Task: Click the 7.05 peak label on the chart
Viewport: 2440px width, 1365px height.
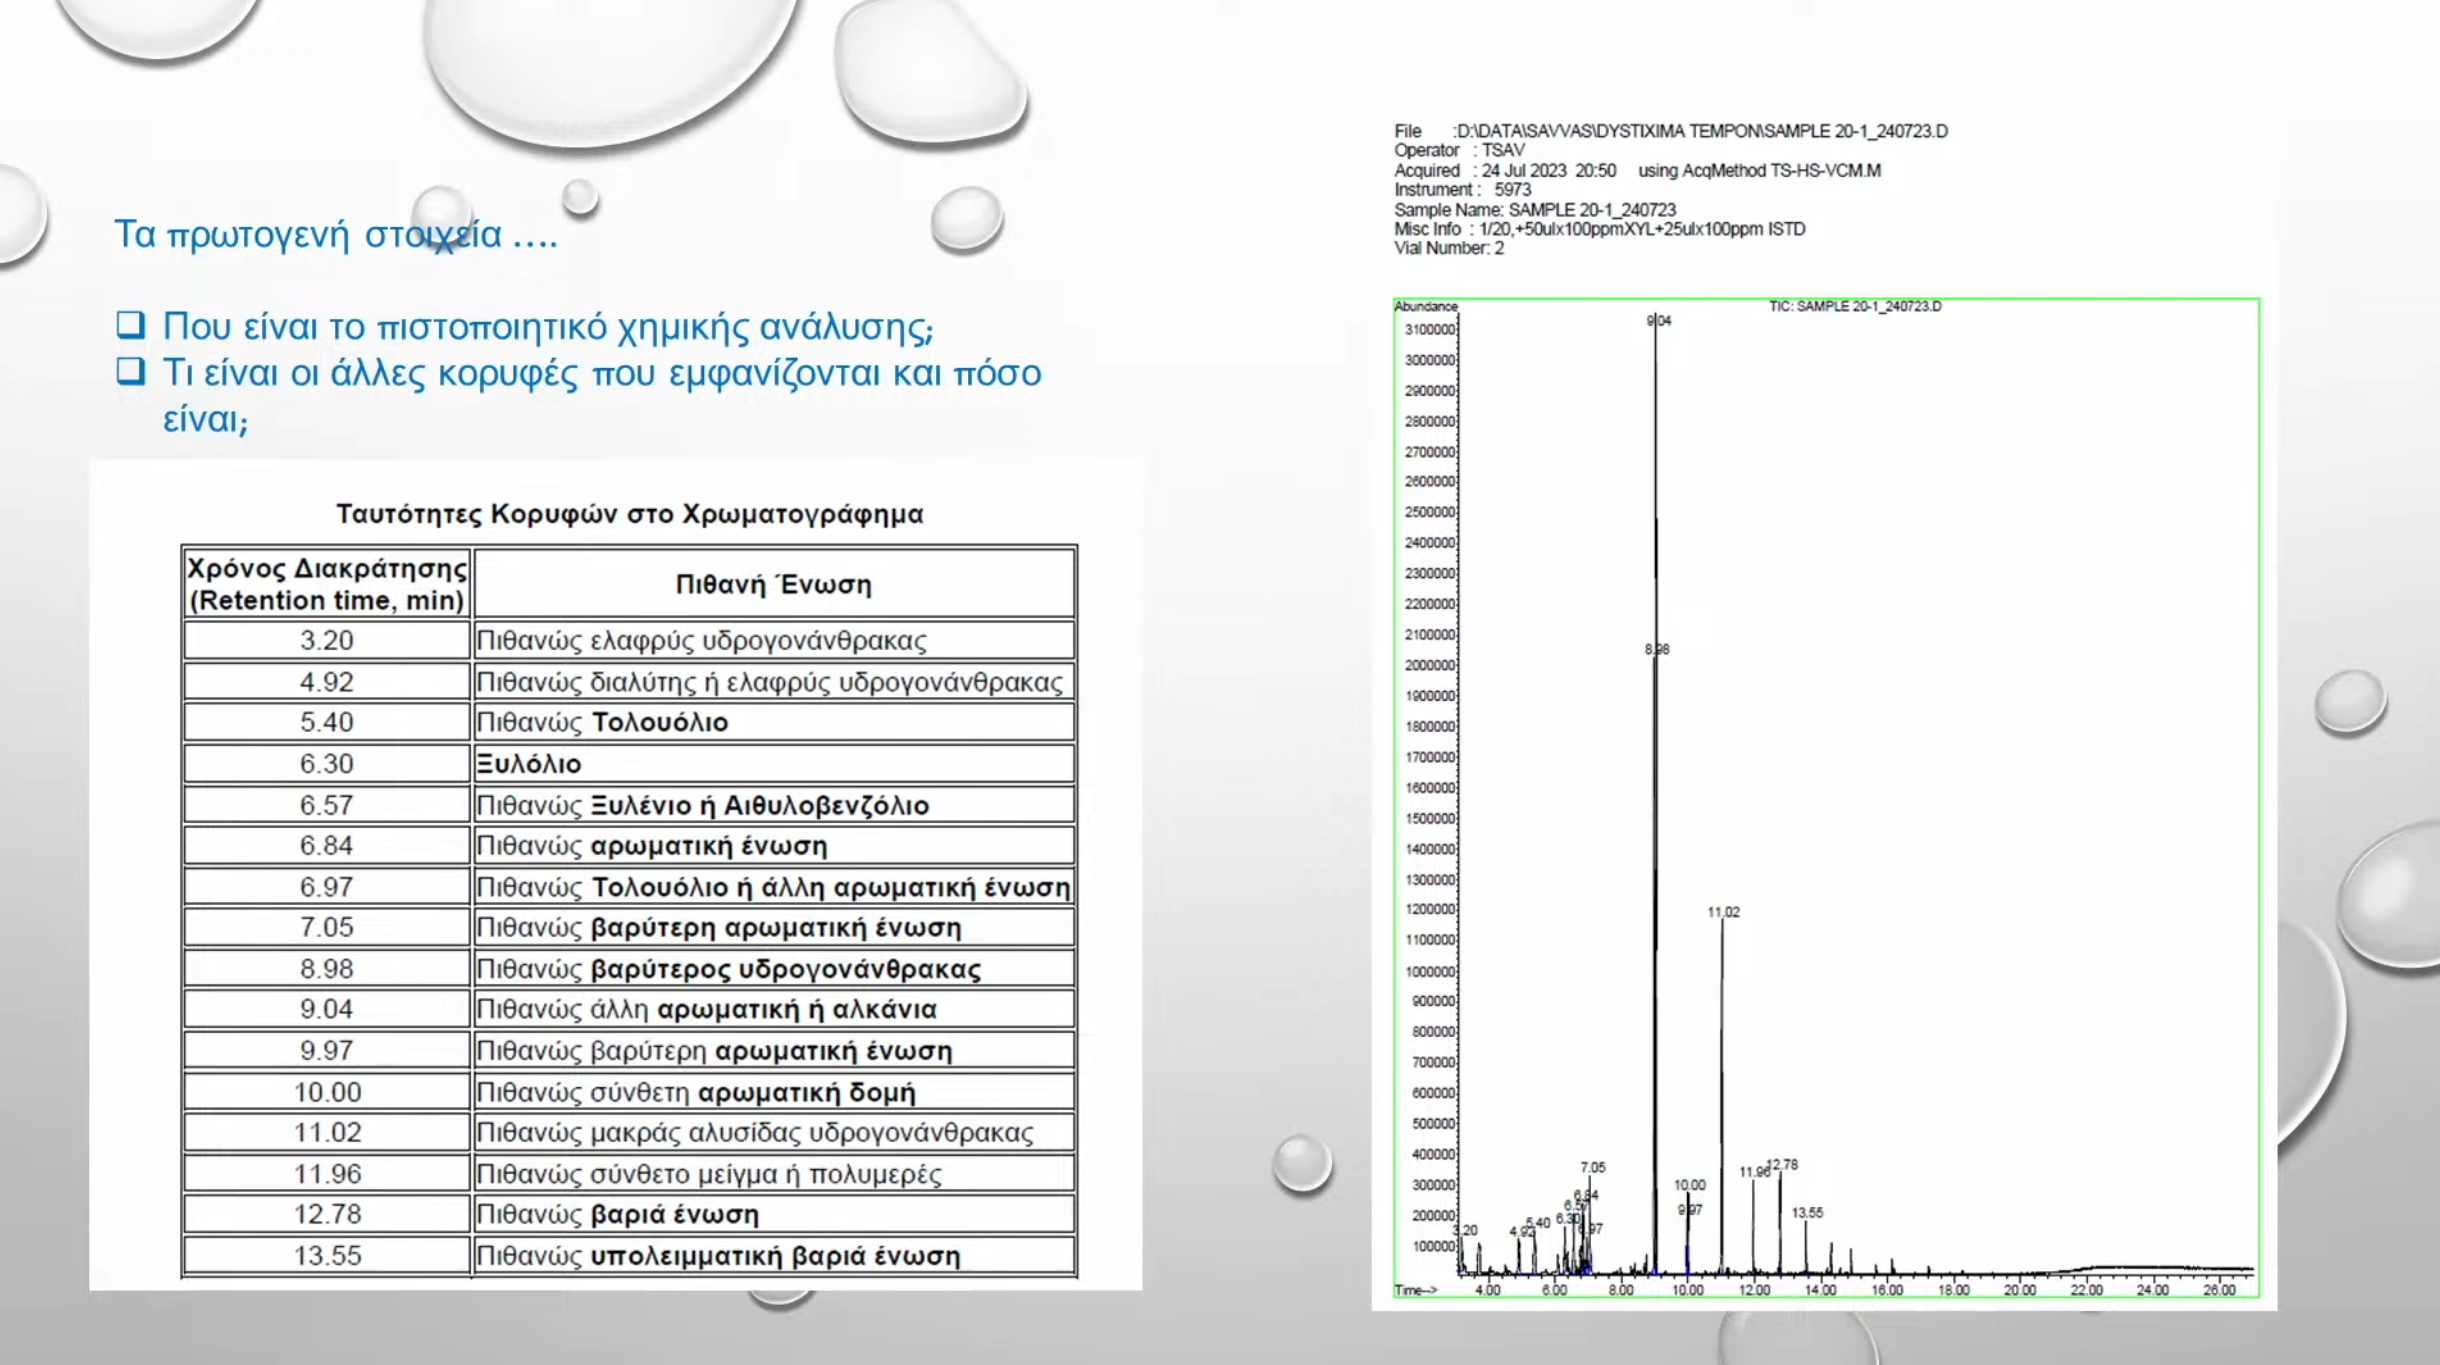Action: pyautogui.click(x=1593, y=1167)
